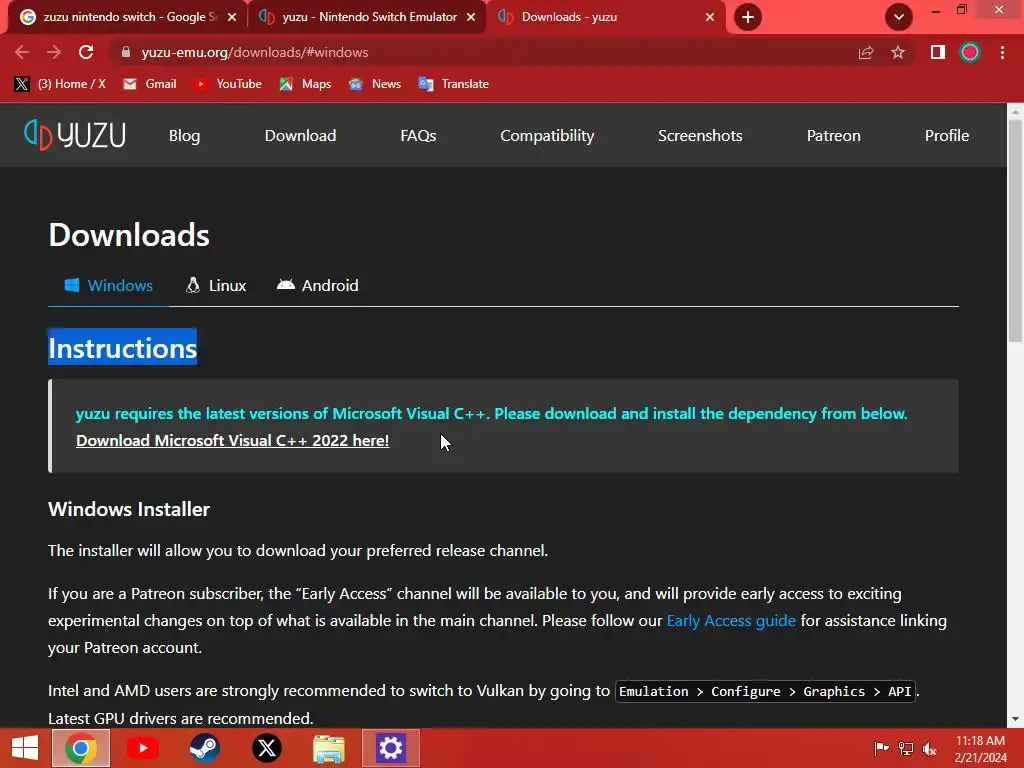Viewport: 1024px width, 768px height.
Task: Share this page via the share icon
Action: [x=866, y=52]
